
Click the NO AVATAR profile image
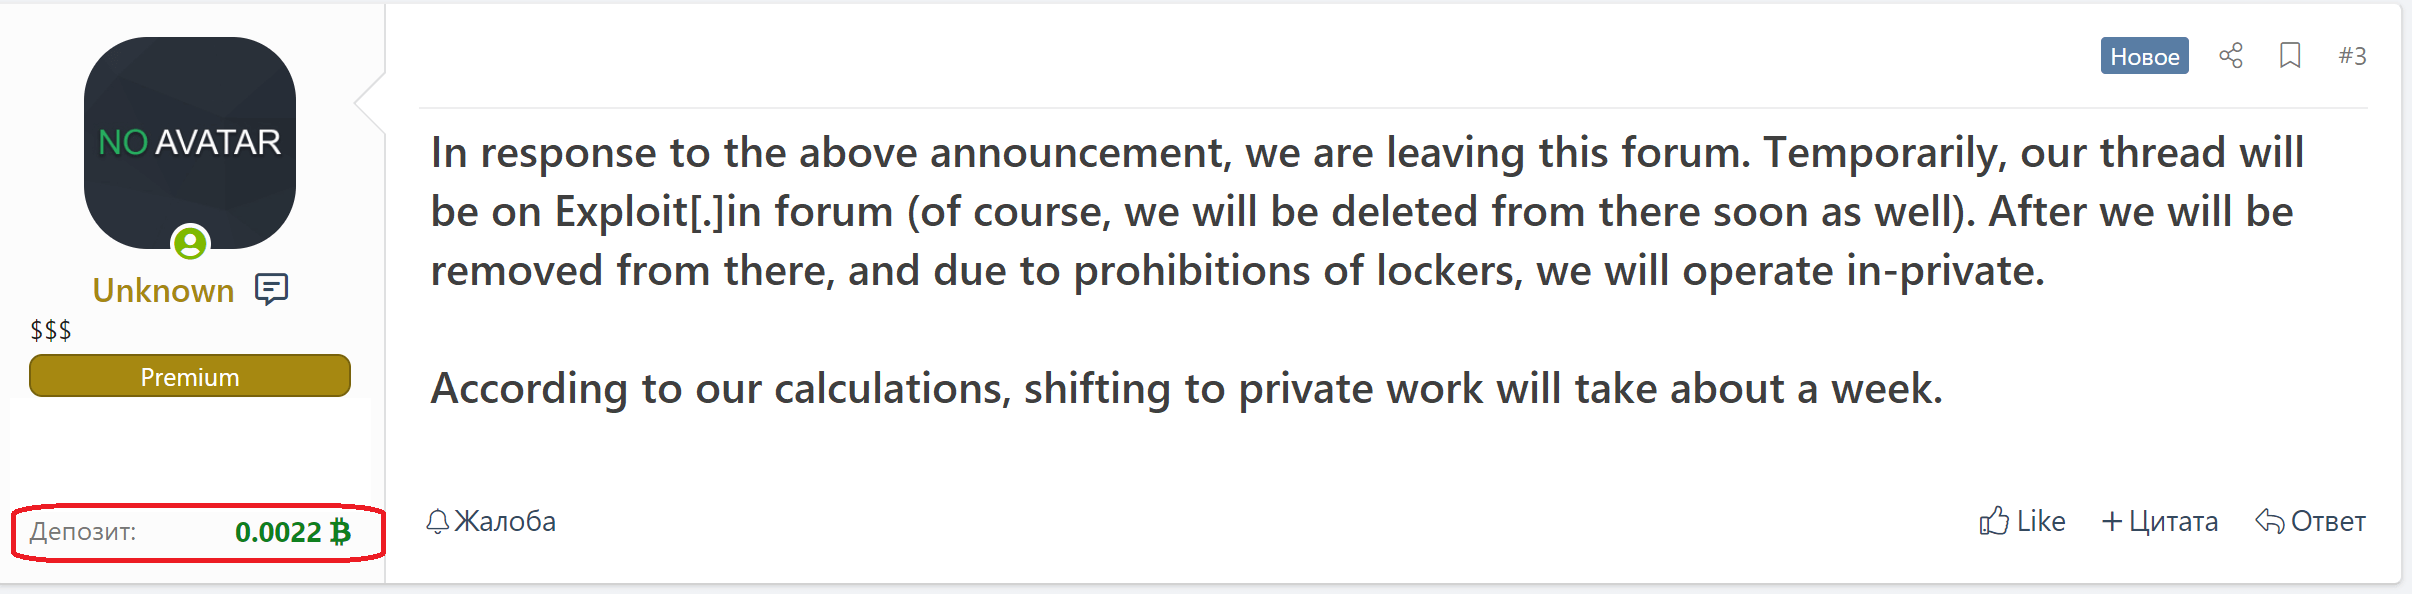tap(190, 143)
